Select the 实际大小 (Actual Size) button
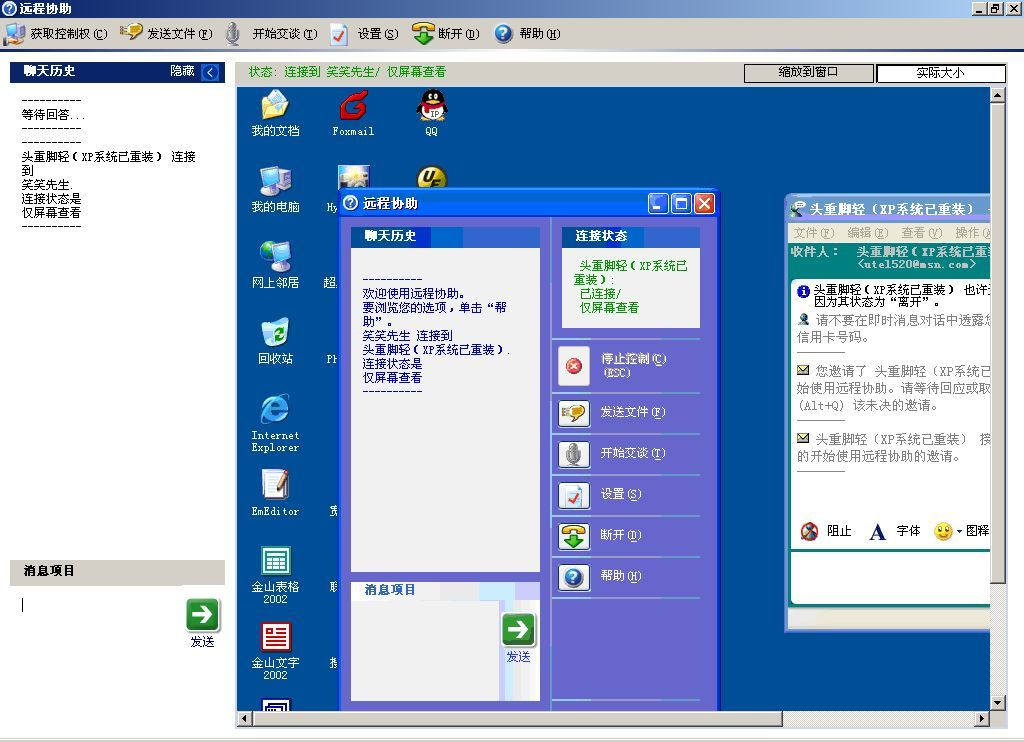 [940, 73]
